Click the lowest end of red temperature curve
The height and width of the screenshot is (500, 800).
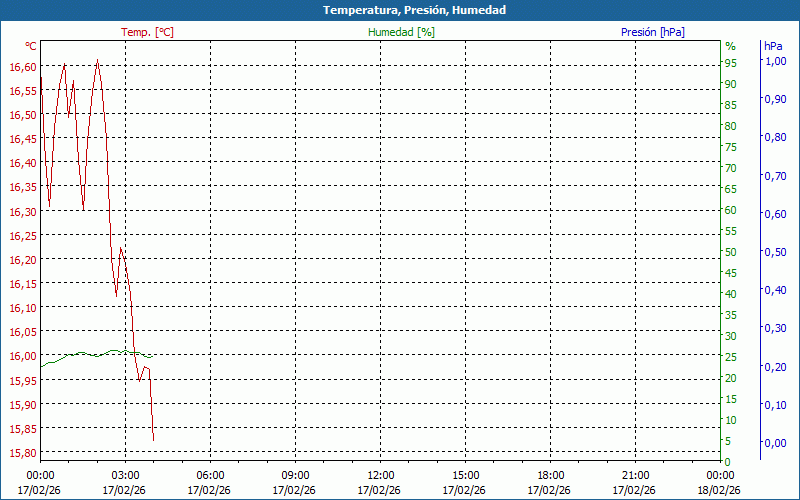click(x=153, y=439)
